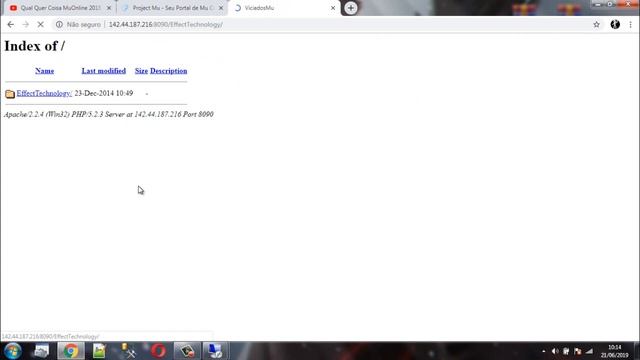Stop loading the current page

pos(40,24)
